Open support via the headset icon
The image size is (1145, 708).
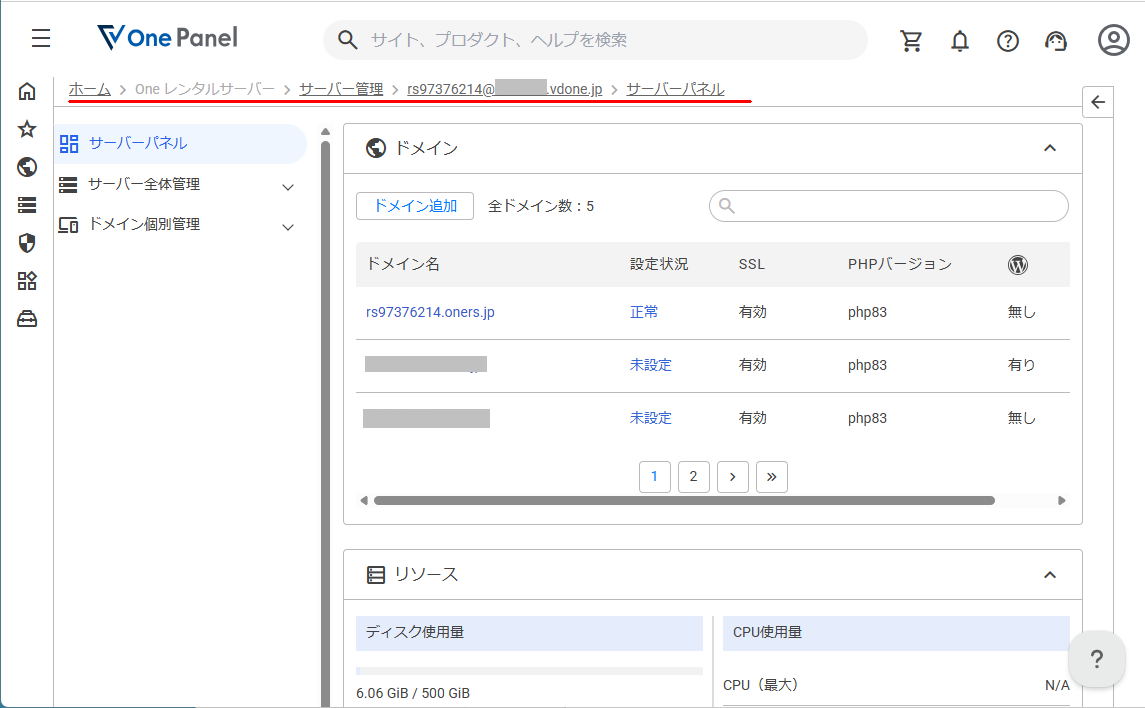point(1055,40)
